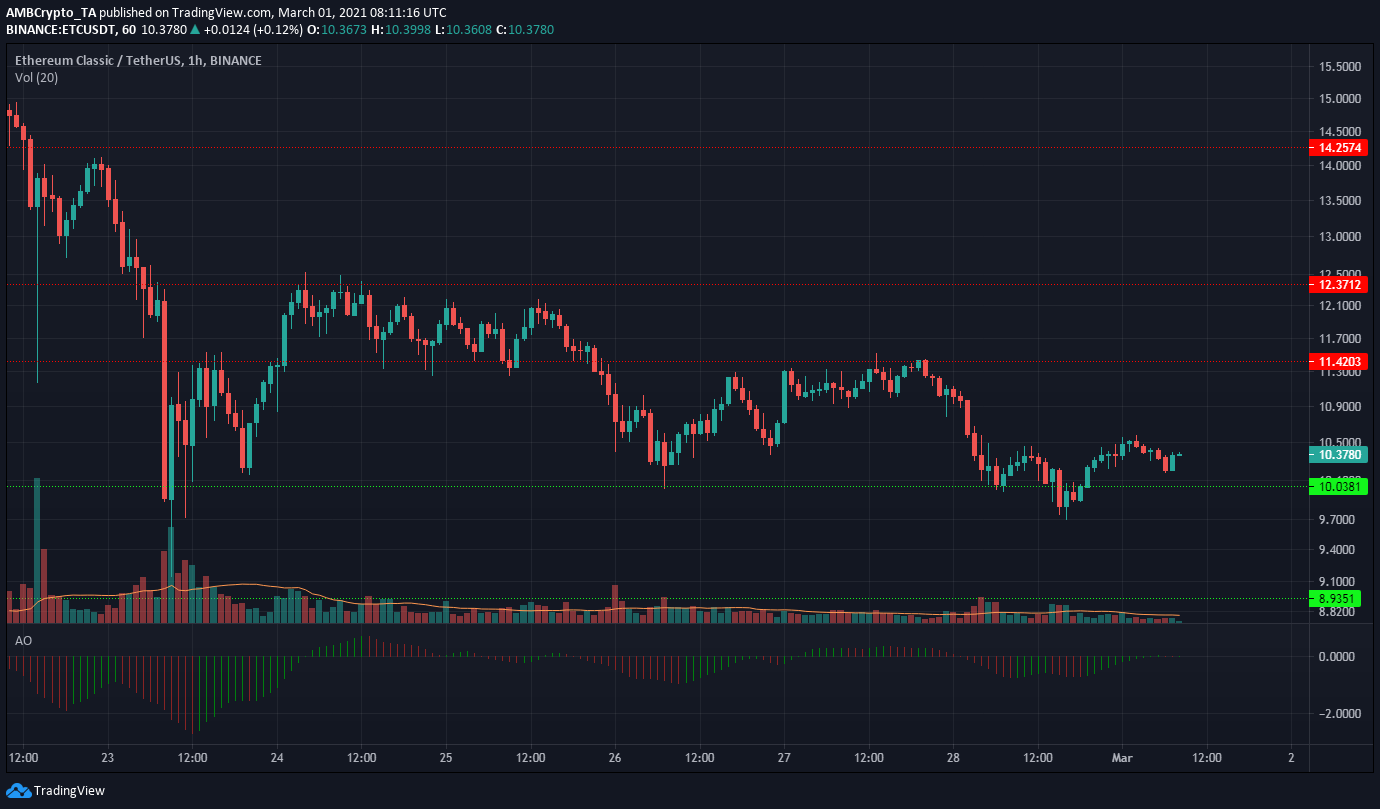Click the AO indicator label
The height and width of the screenshot is (809, 1380).
(x=22, y=639)
